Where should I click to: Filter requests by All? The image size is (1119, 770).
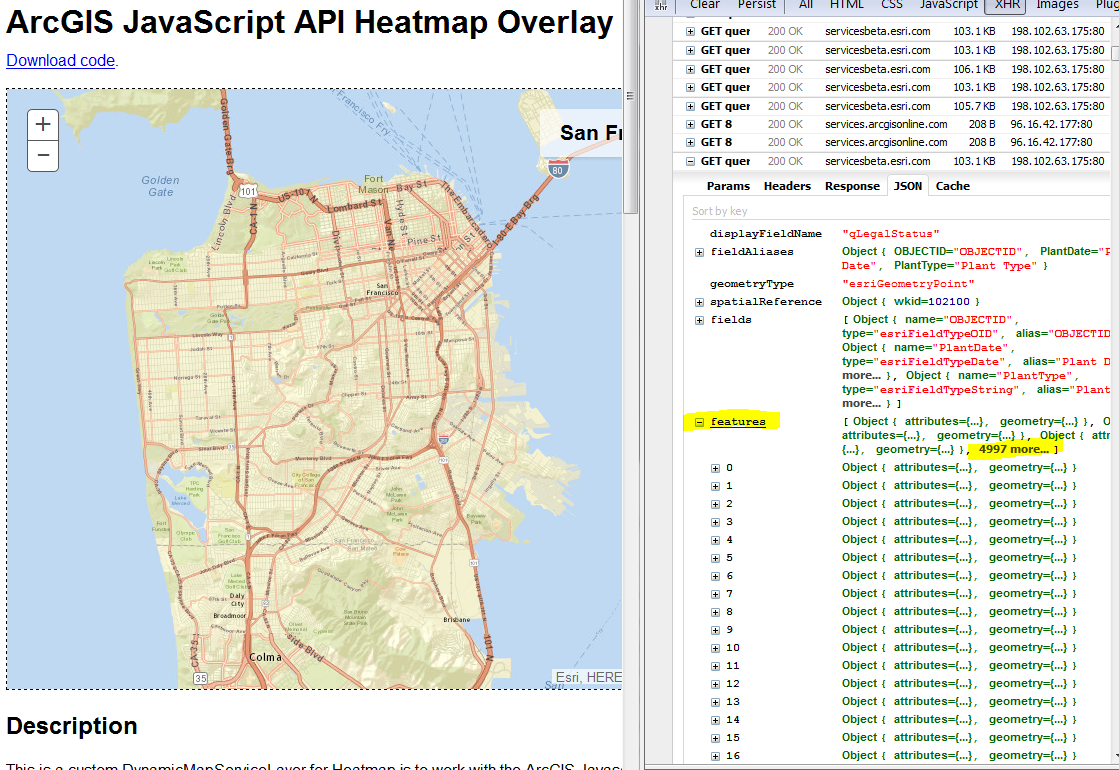pos(806,5)
